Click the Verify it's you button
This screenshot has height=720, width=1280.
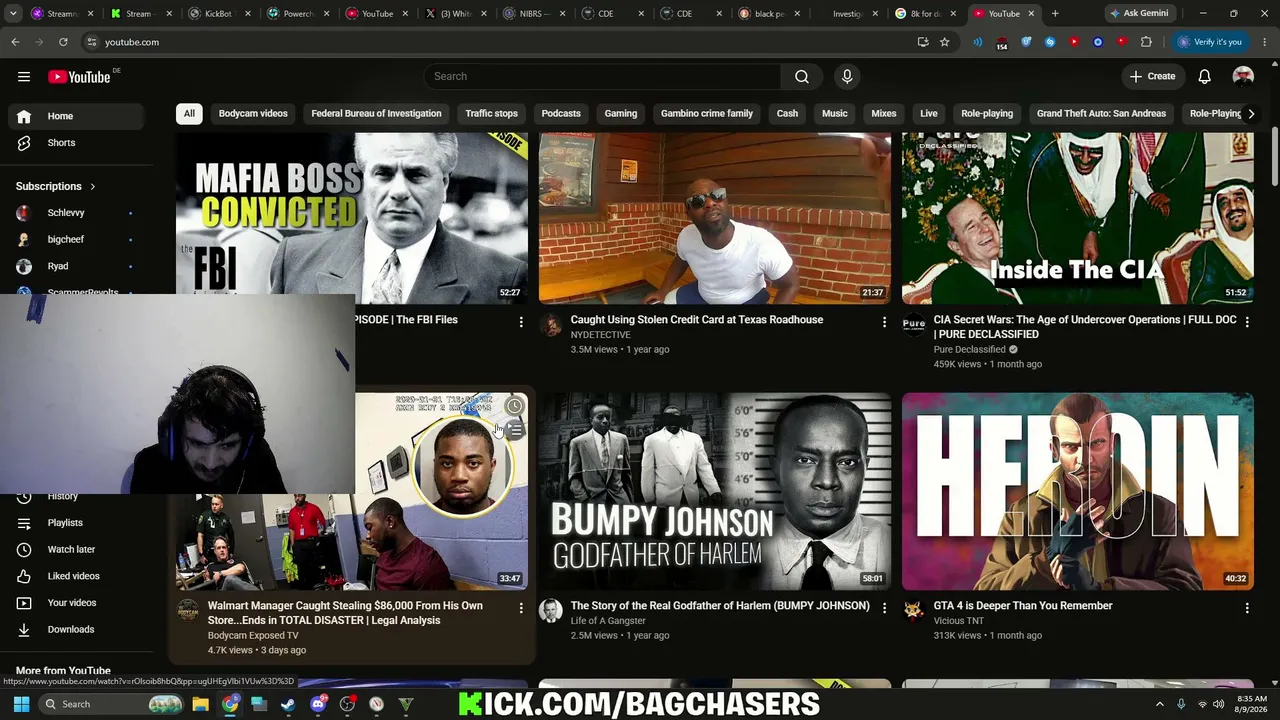(x=1210, y=42)
